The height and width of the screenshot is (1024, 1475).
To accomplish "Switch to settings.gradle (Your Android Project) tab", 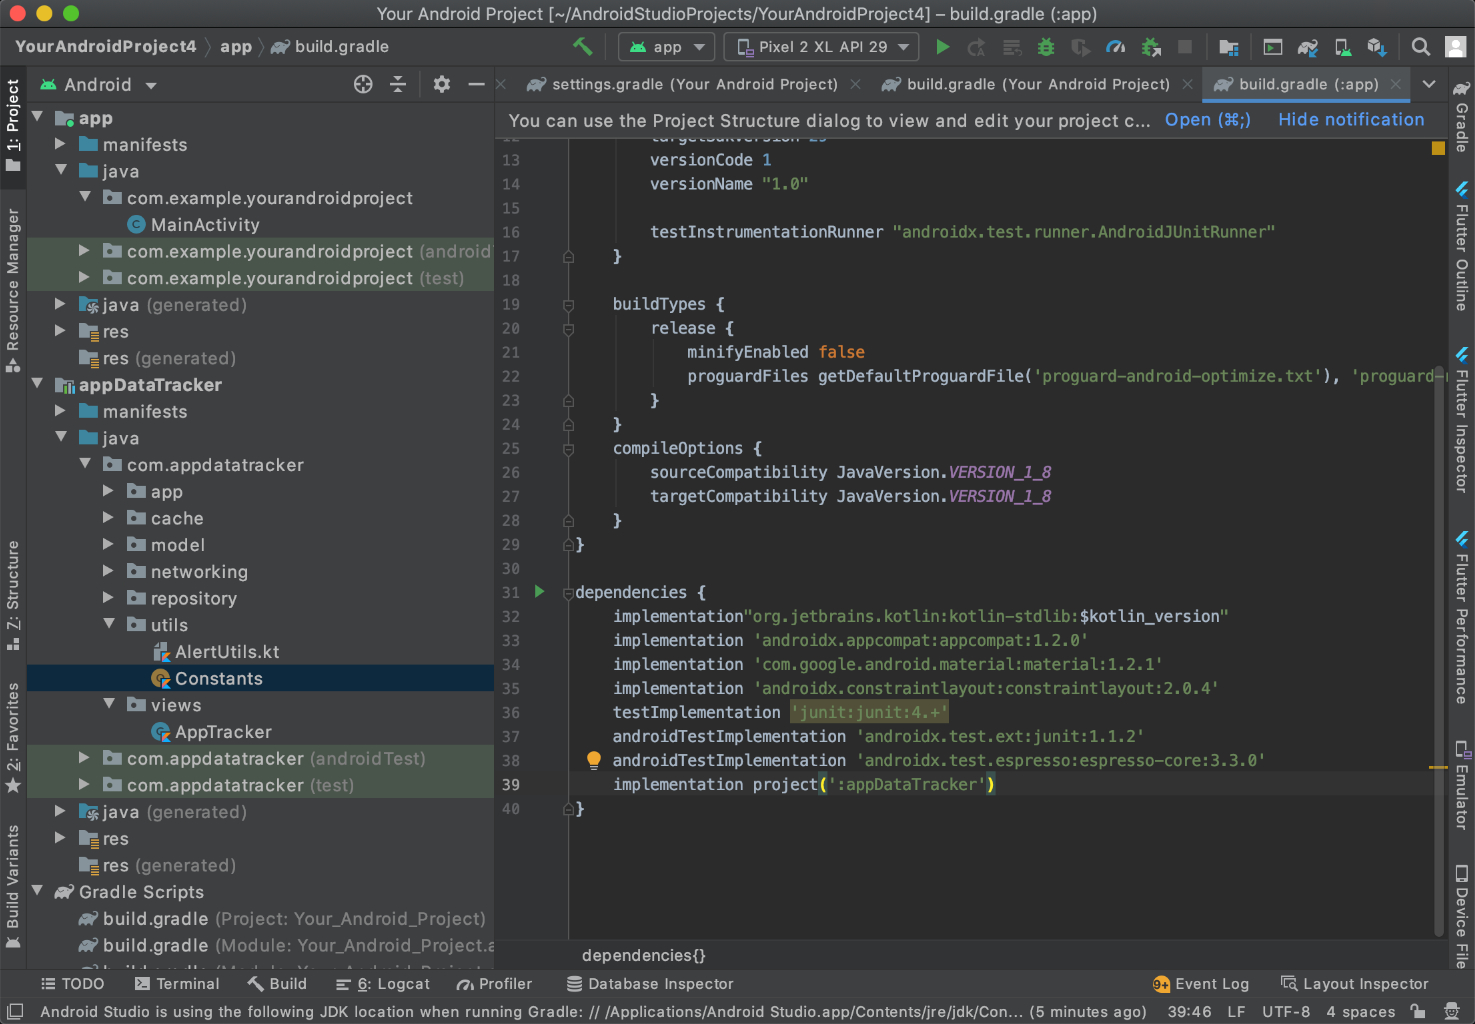I will (x=694, y=84).
